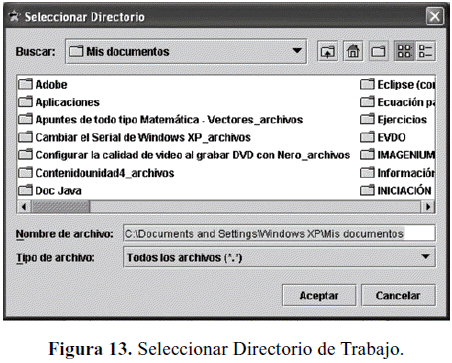452x363 pixels.
Task: Click the scroll-left arrow of file list
Action: (24, 207)
